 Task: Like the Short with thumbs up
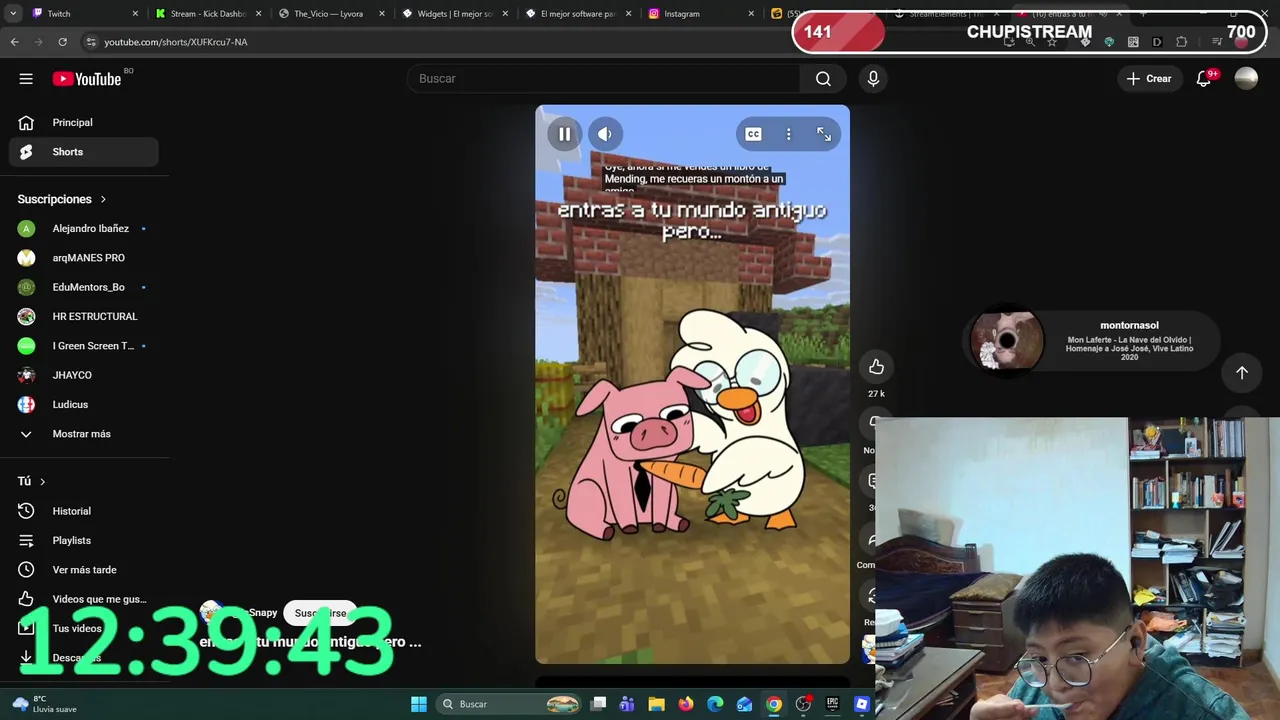click(x=876, y=367)
